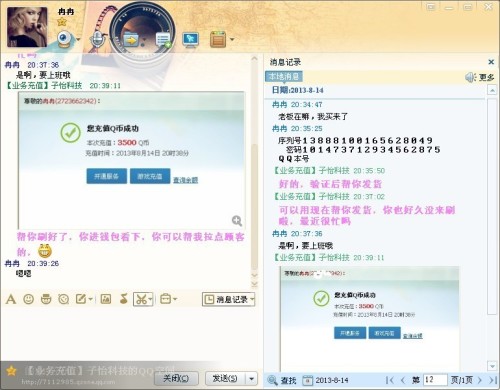Click the contact name 冉冉 at top

click(x=66, y=12)
